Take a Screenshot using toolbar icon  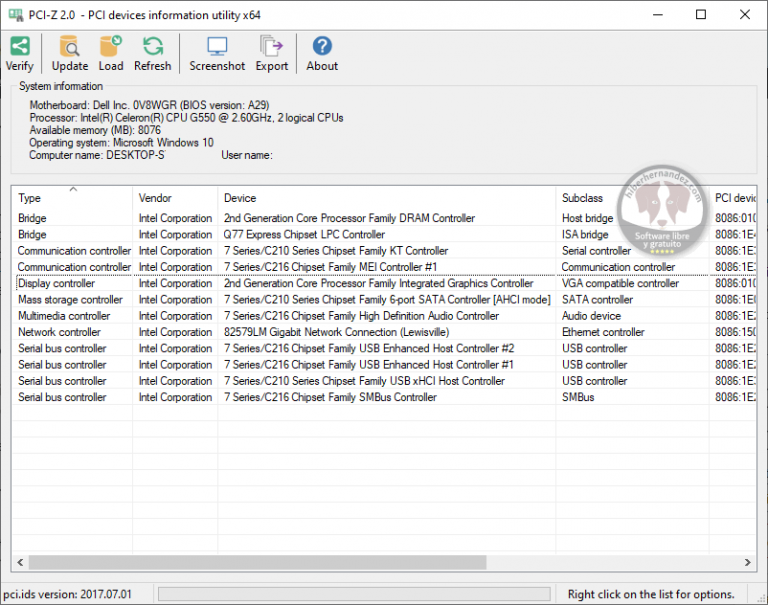pyautogui.click(x=217, y=46)
